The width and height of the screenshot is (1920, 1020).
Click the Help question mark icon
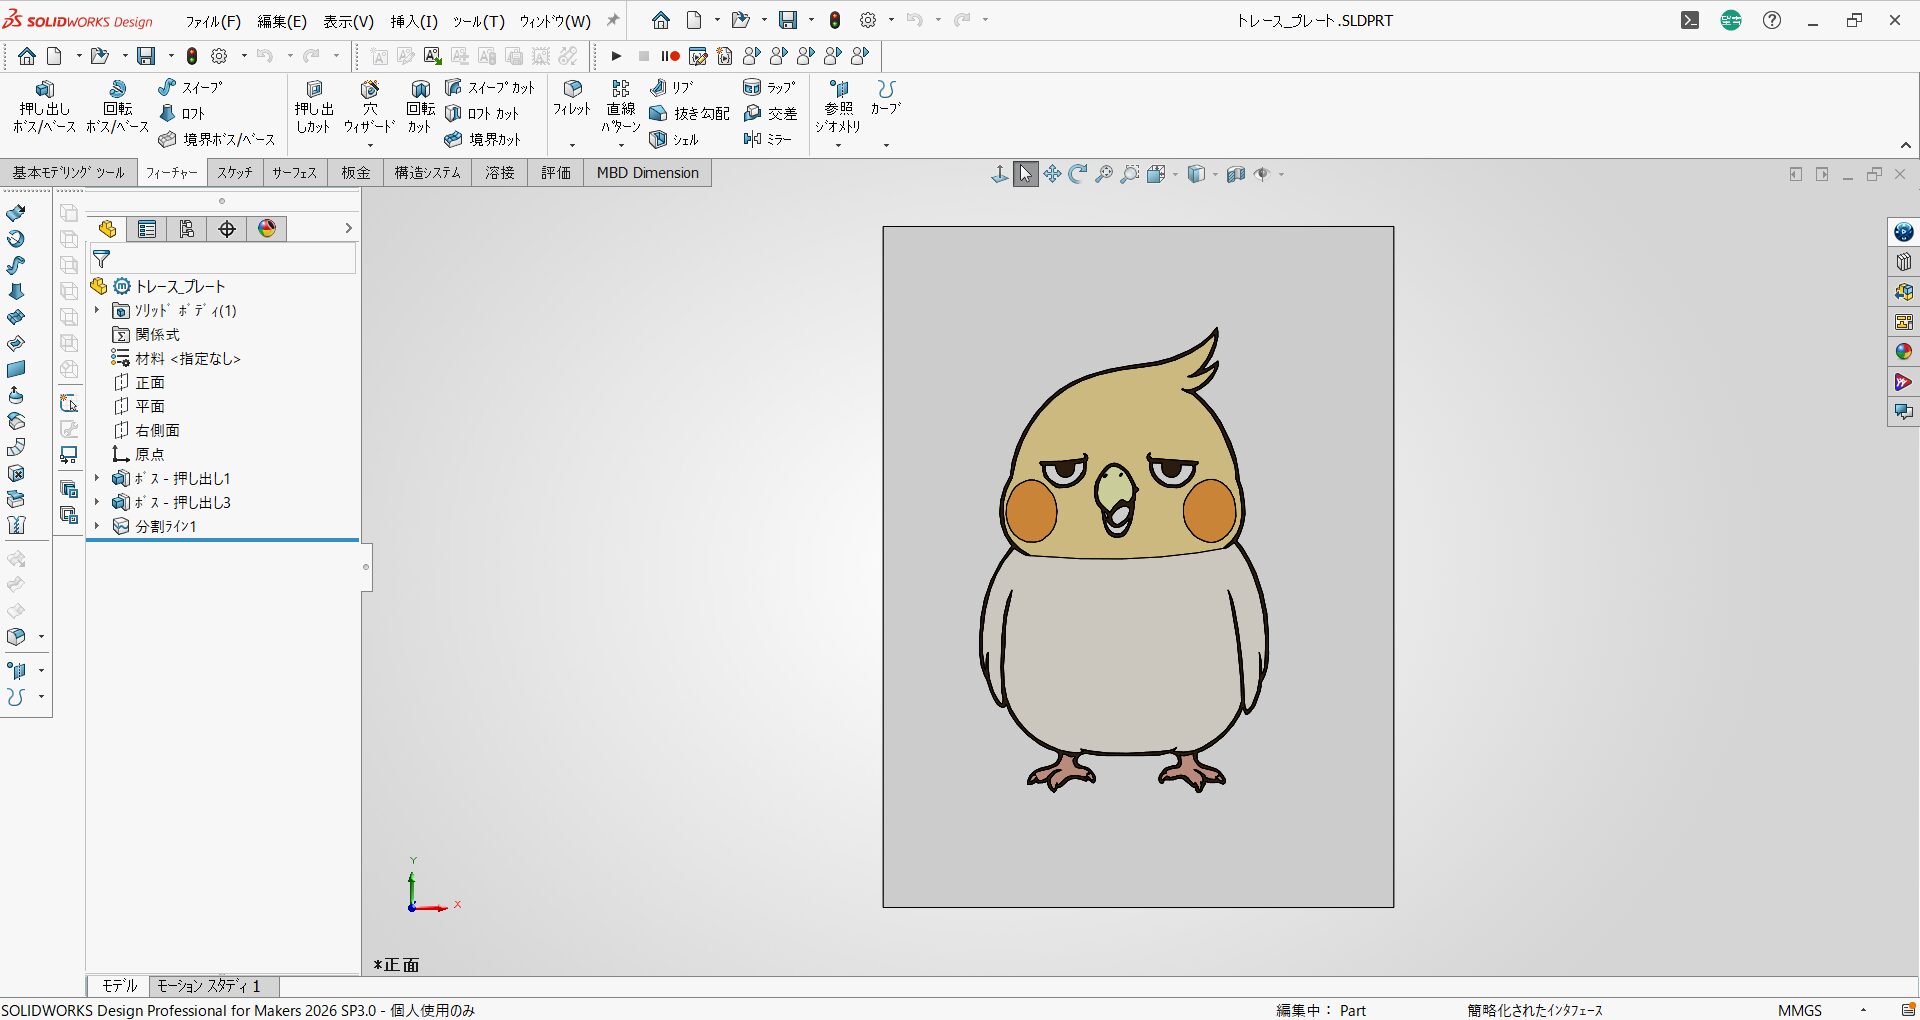click(x=1772, y=20)
